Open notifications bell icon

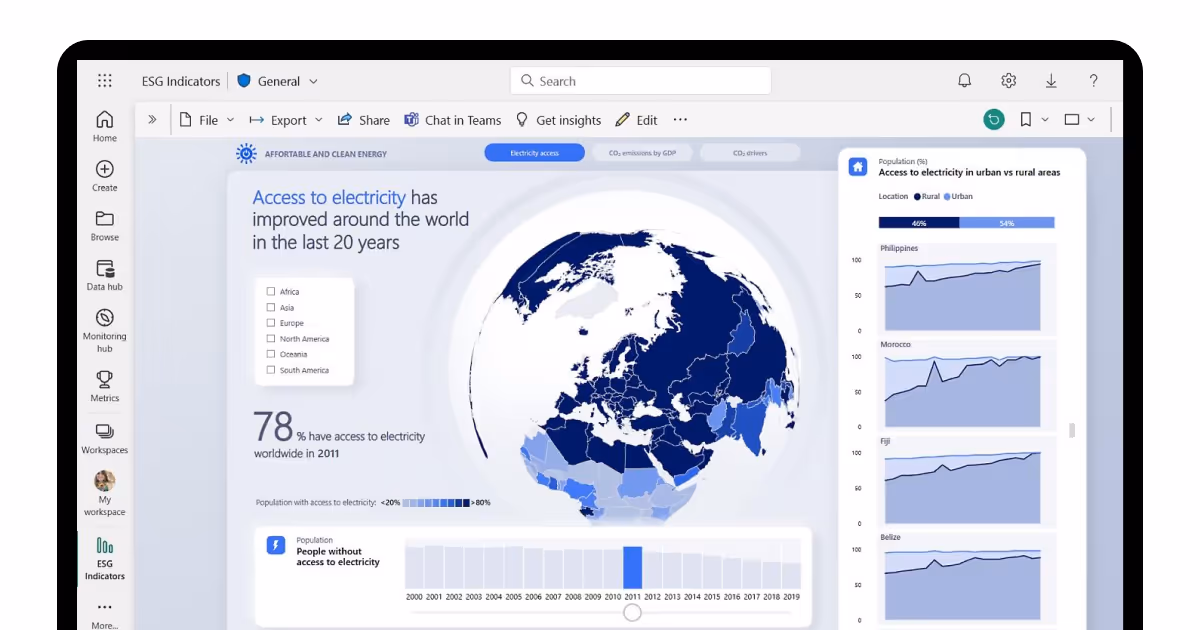point(965,81)
